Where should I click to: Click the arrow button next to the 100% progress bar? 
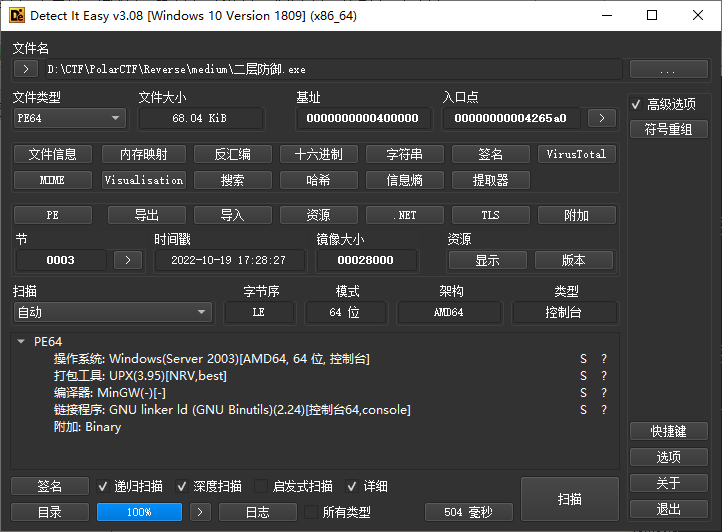point(200,512)
